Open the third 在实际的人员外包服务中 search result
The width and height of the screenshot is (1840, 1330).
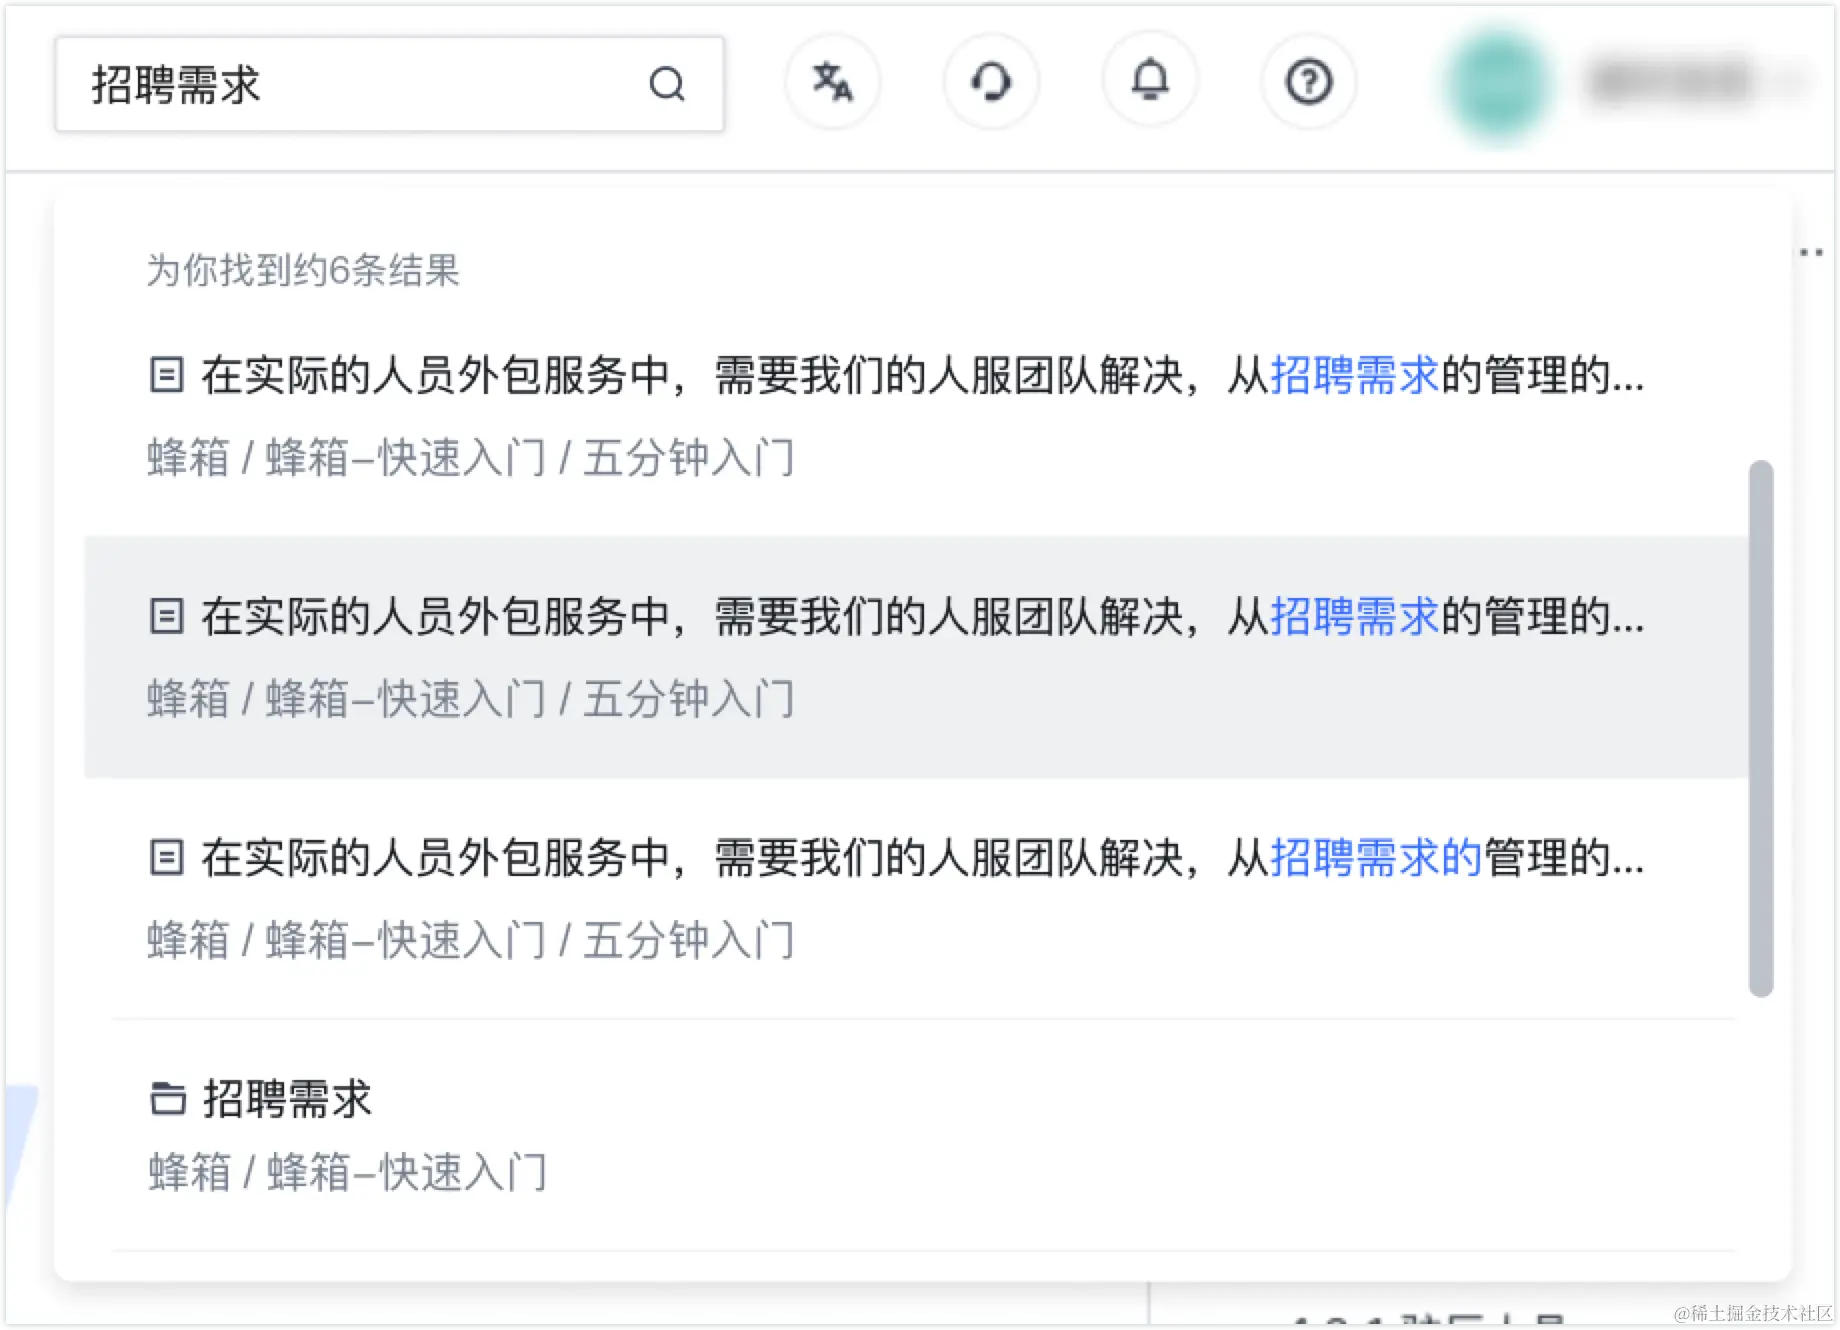tap(915, 898)
